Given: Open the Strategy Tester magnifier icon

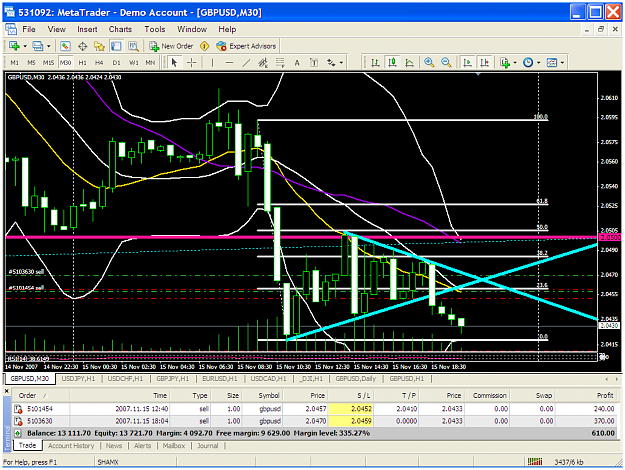Looking at the screenshot, I should coord(133,46).
